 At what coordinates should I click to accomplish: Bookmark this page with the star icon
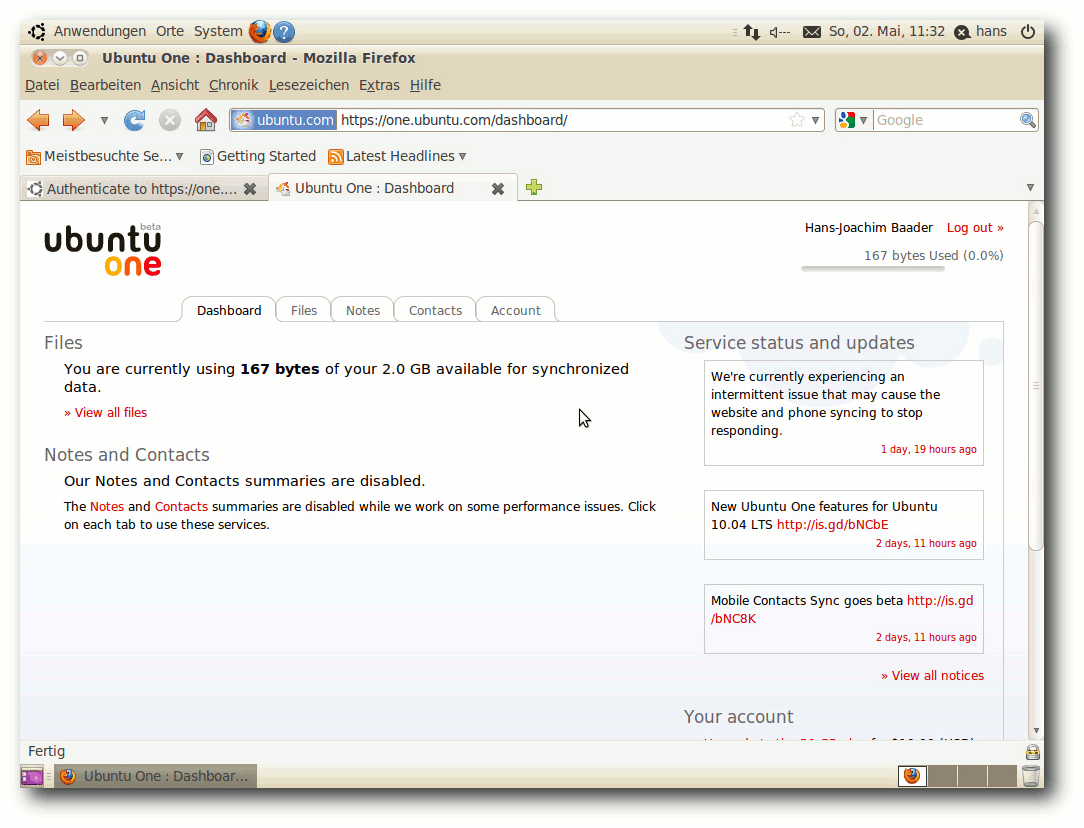tap(796, 120)
